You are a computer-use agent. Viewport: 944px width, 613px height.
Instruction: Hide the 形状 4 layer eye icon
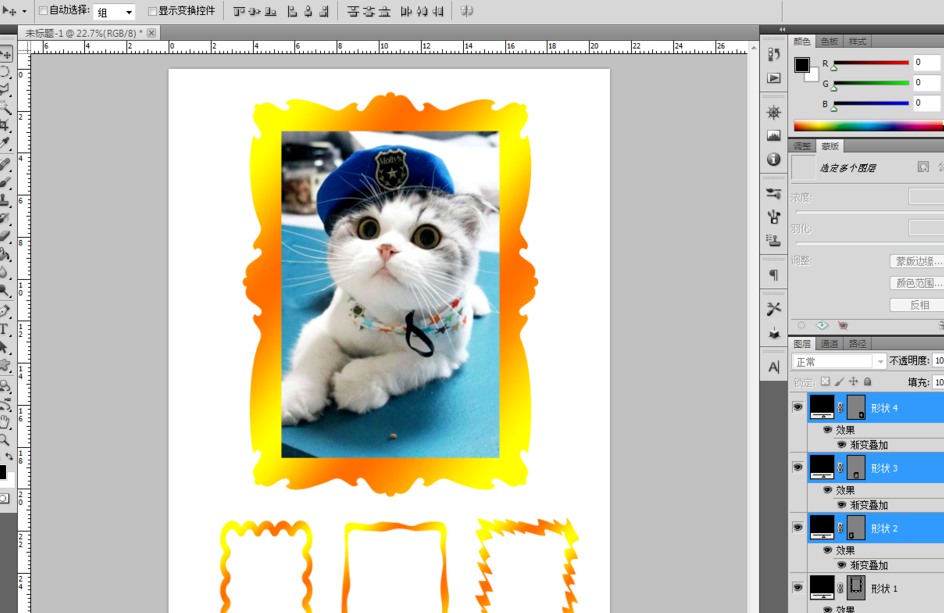coord(798,407)
